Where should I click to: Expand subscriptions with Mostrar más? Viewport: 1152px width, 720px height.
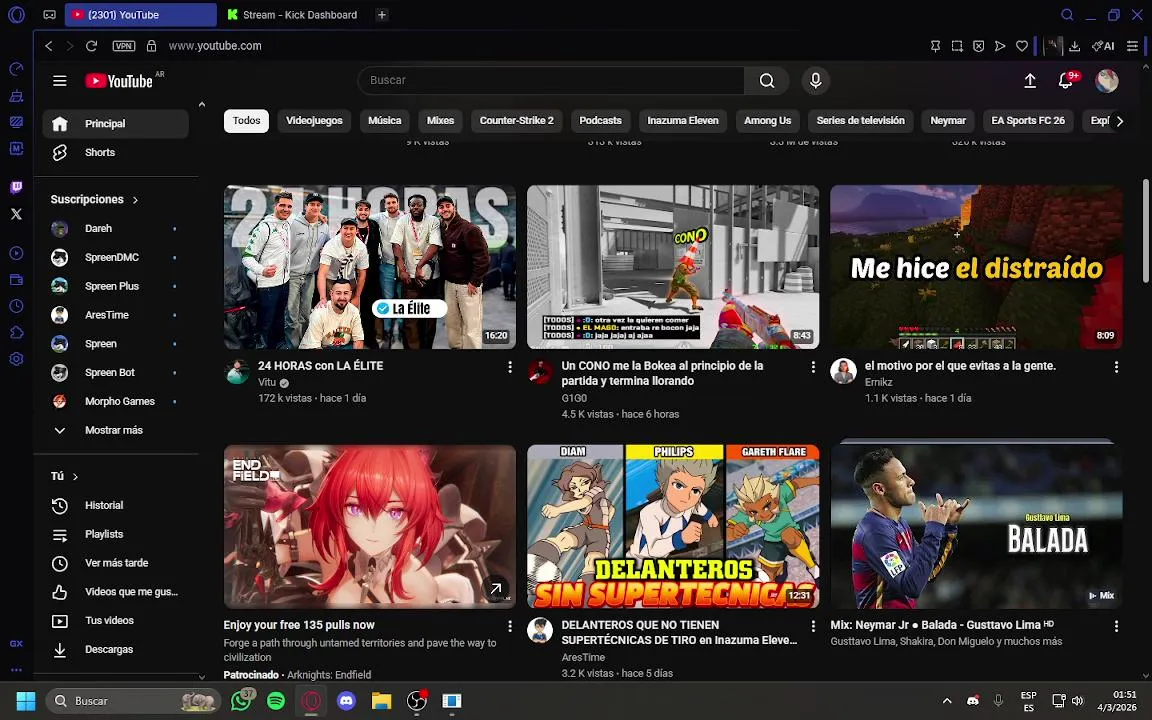pos(115,431)
